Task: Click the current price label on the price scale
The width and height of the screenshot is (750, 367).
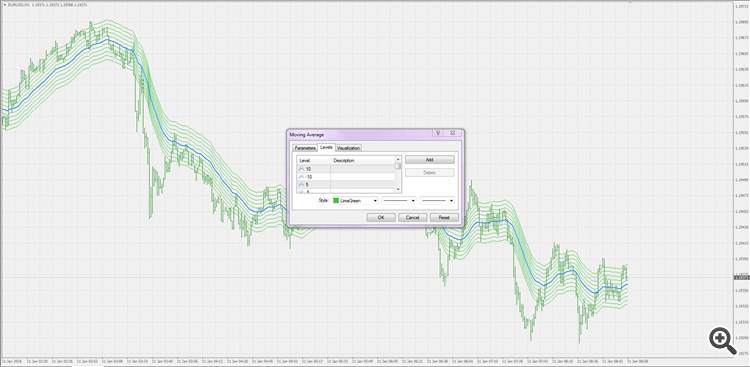Action: pyautogui.click(x=741, y=277)
